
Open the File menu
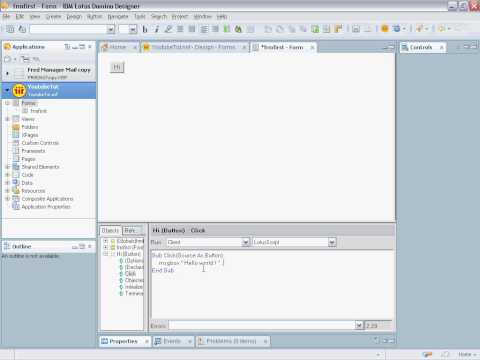pos(6,16)
